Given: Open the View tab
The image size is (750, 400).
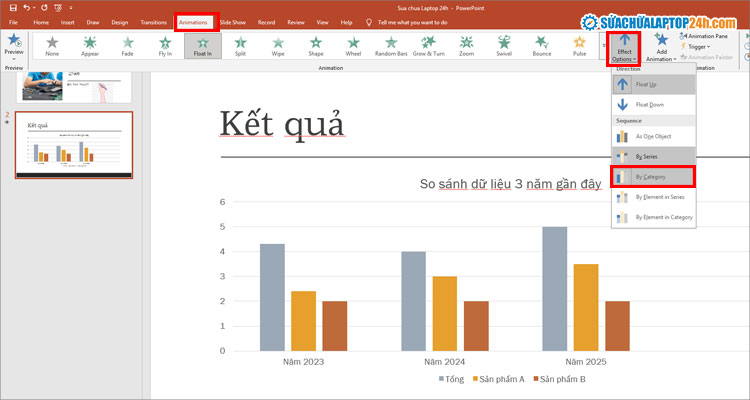Looking at the screenshot, I should pos(323,22).
